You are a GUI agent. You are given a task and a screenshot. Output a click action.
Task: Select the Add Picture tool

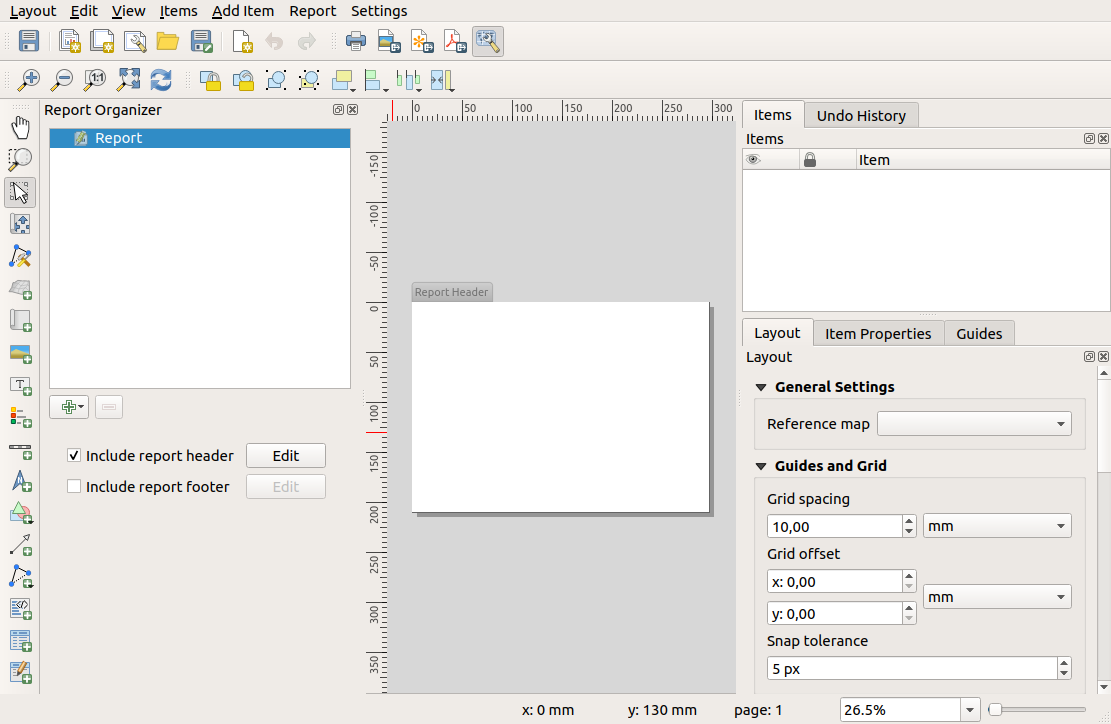click(x=20, y=353)
